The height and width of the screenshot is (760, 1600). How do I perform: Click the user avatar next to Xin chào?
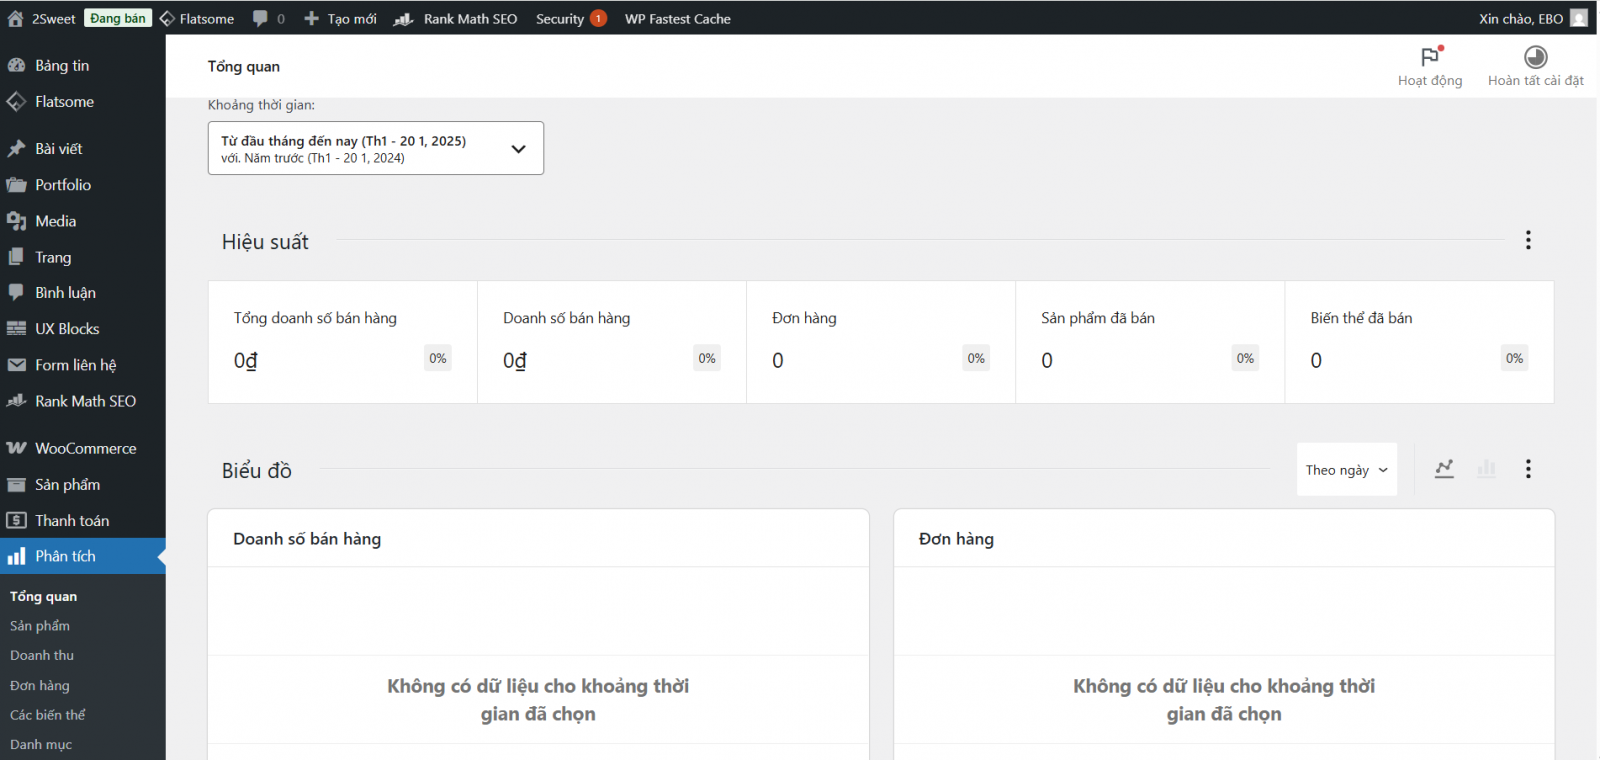[1578, 18]
